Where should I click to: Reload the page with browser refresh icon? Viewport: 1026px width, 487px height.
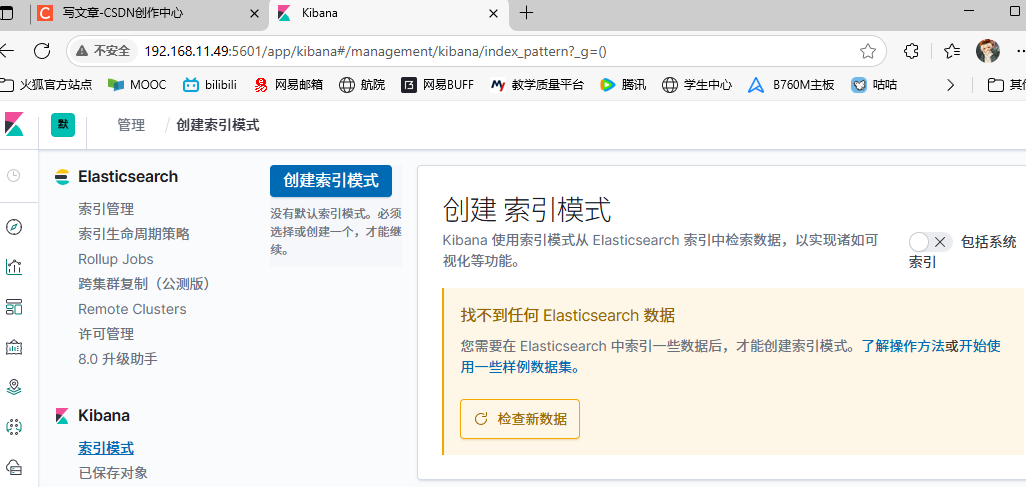43,50
